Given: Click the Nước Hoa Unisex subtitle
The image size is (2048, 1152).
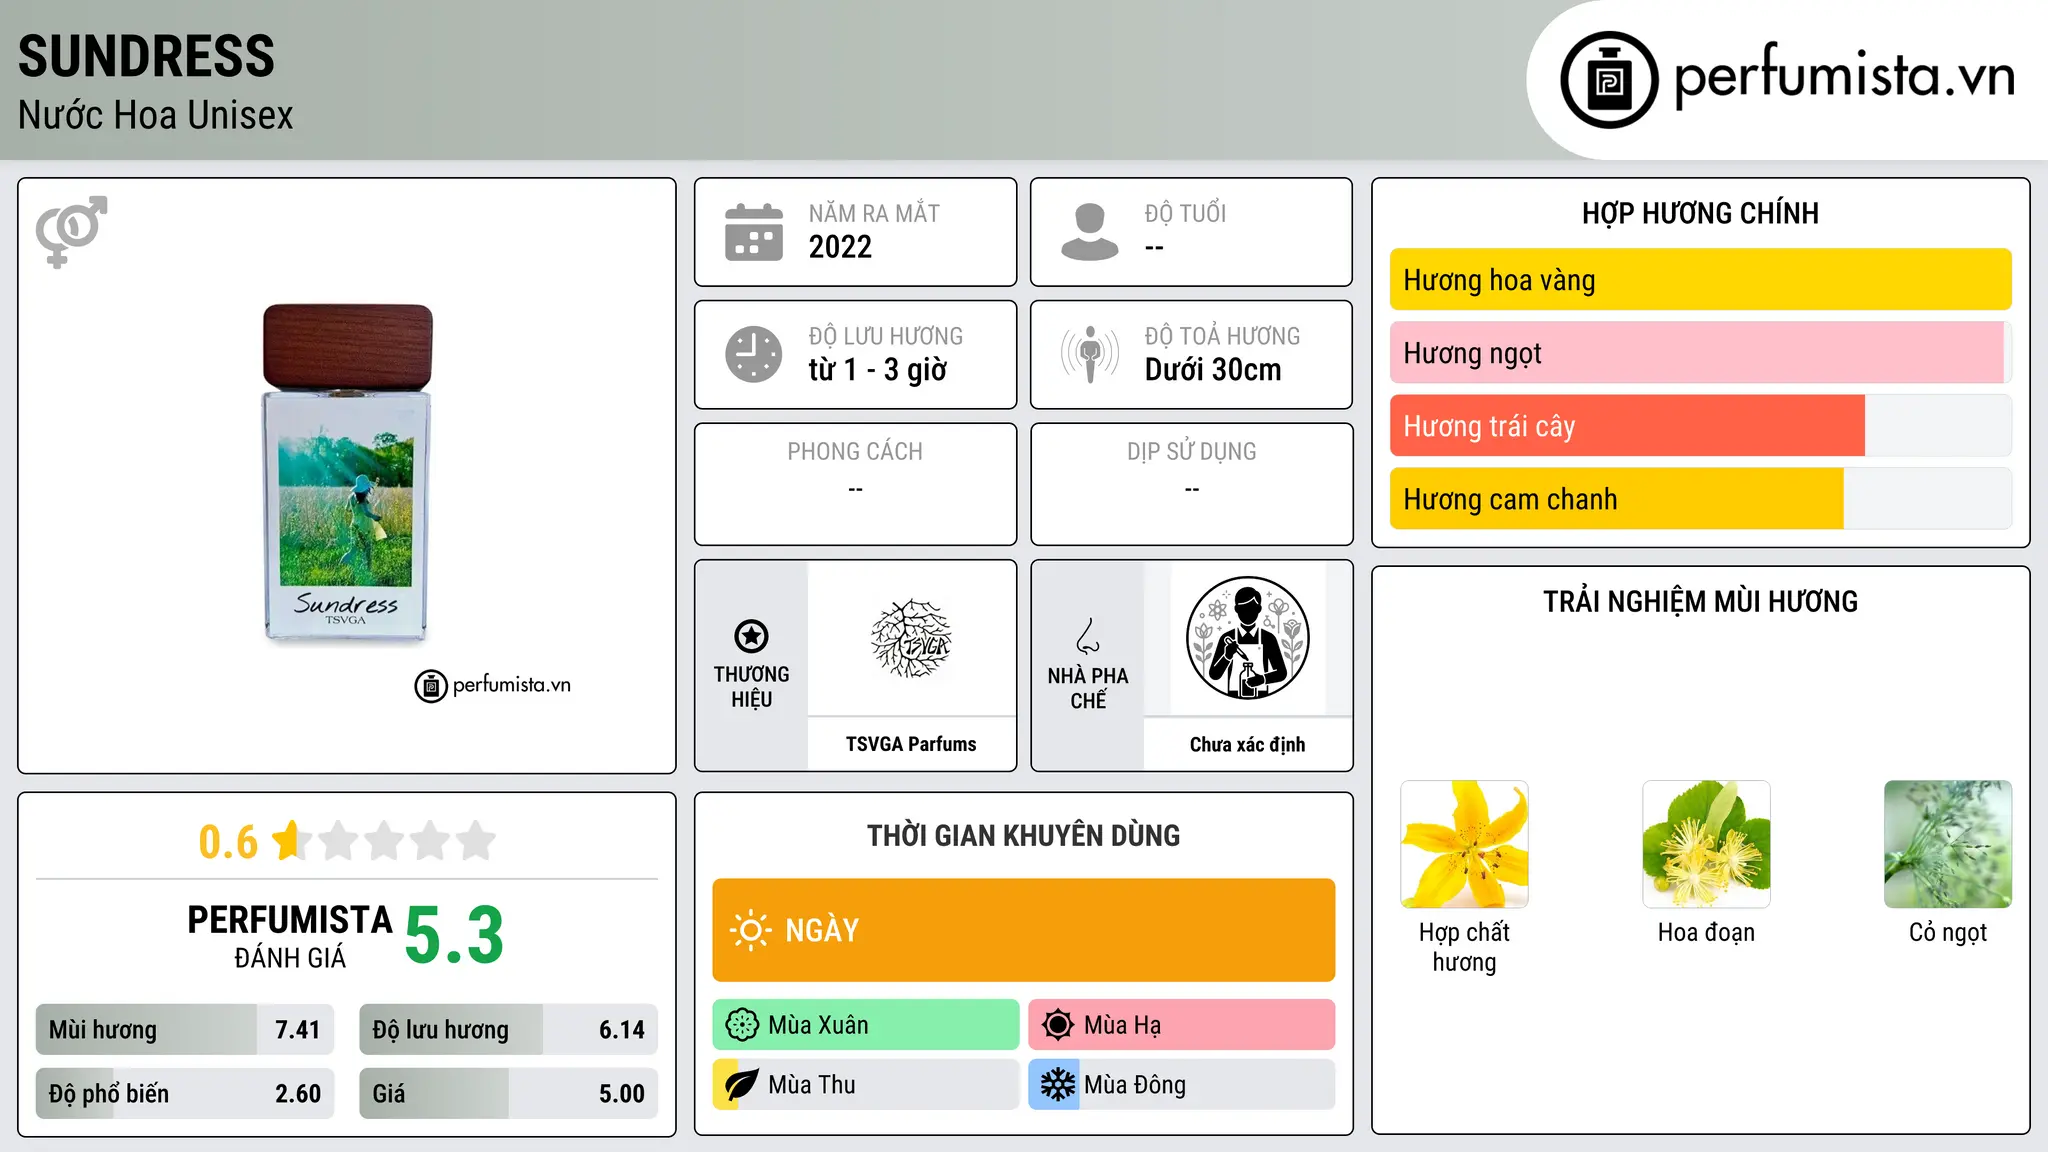Looking at the screenshot, I should pyautogui.click(x=156, y=115).
